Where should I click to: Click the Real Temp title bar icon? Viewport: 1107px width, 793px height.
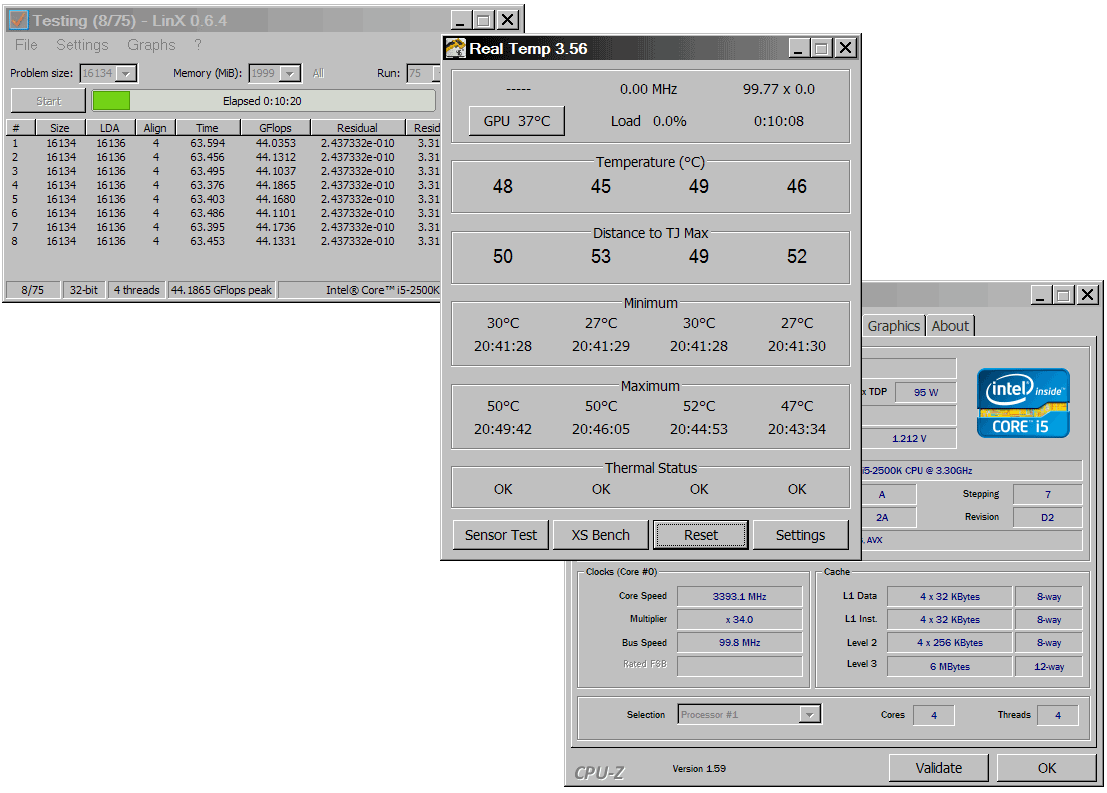456,48
